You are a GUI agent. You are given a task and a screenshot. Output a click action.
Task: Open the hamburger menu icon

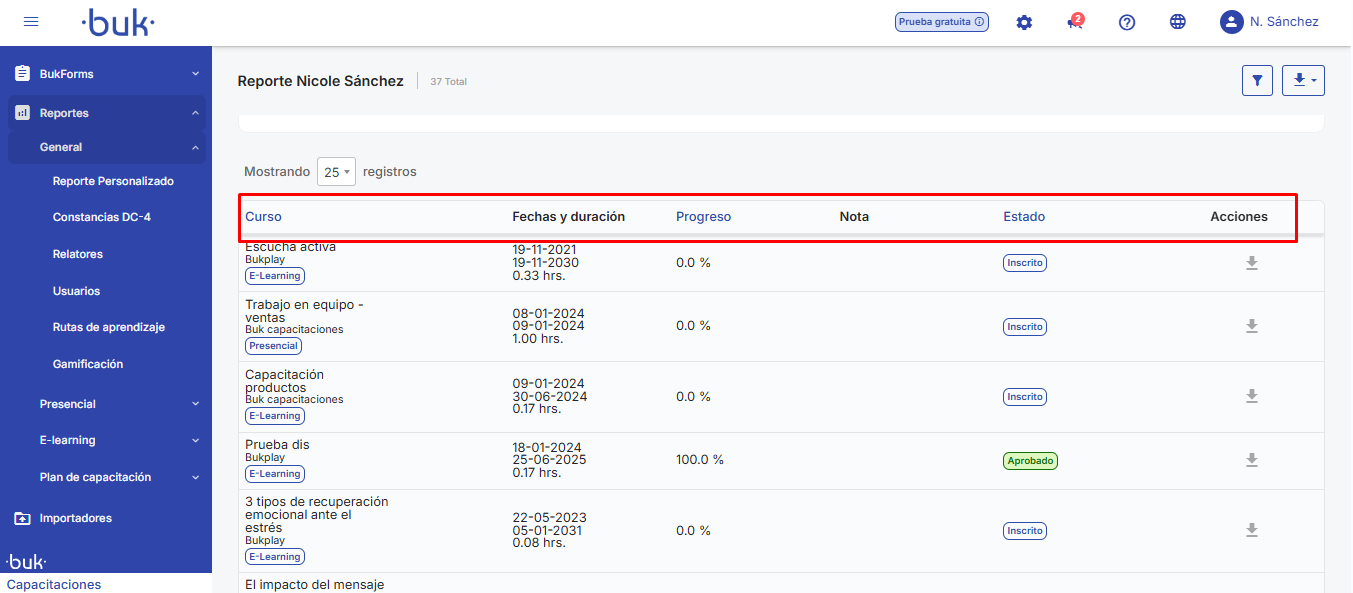[x=31, y=22]
